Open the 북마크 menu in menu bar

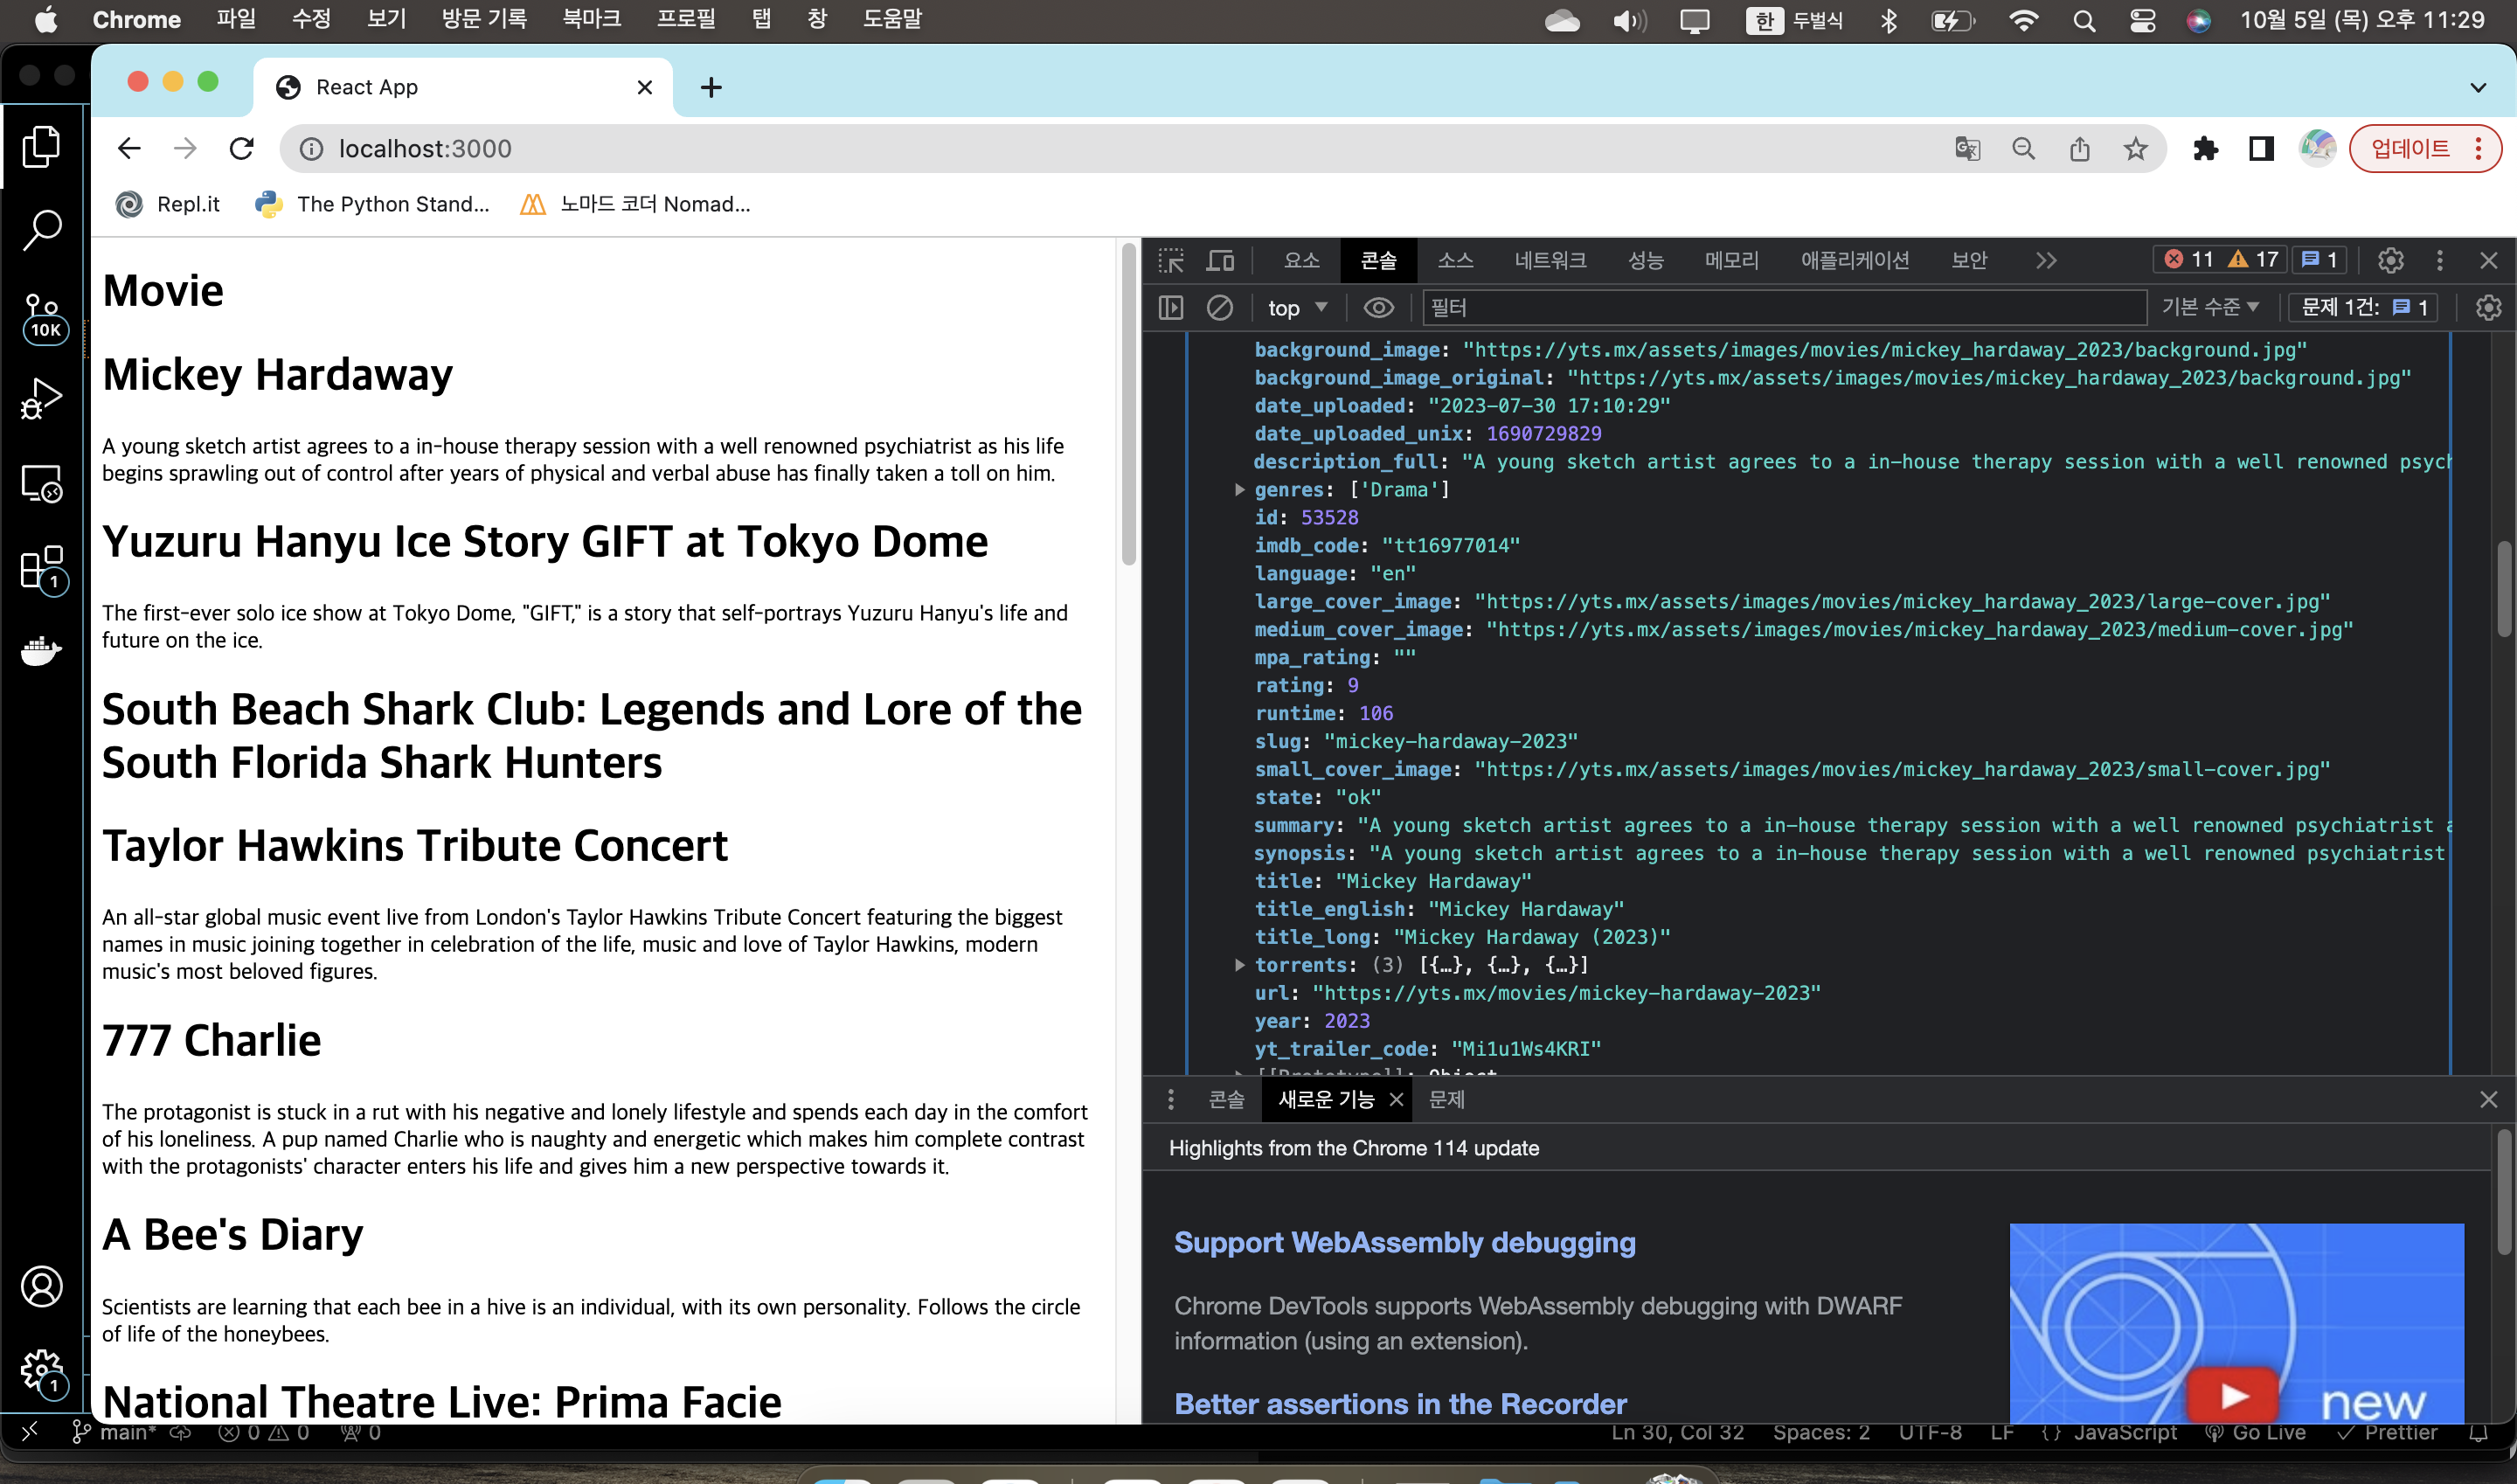coord(591,19)
